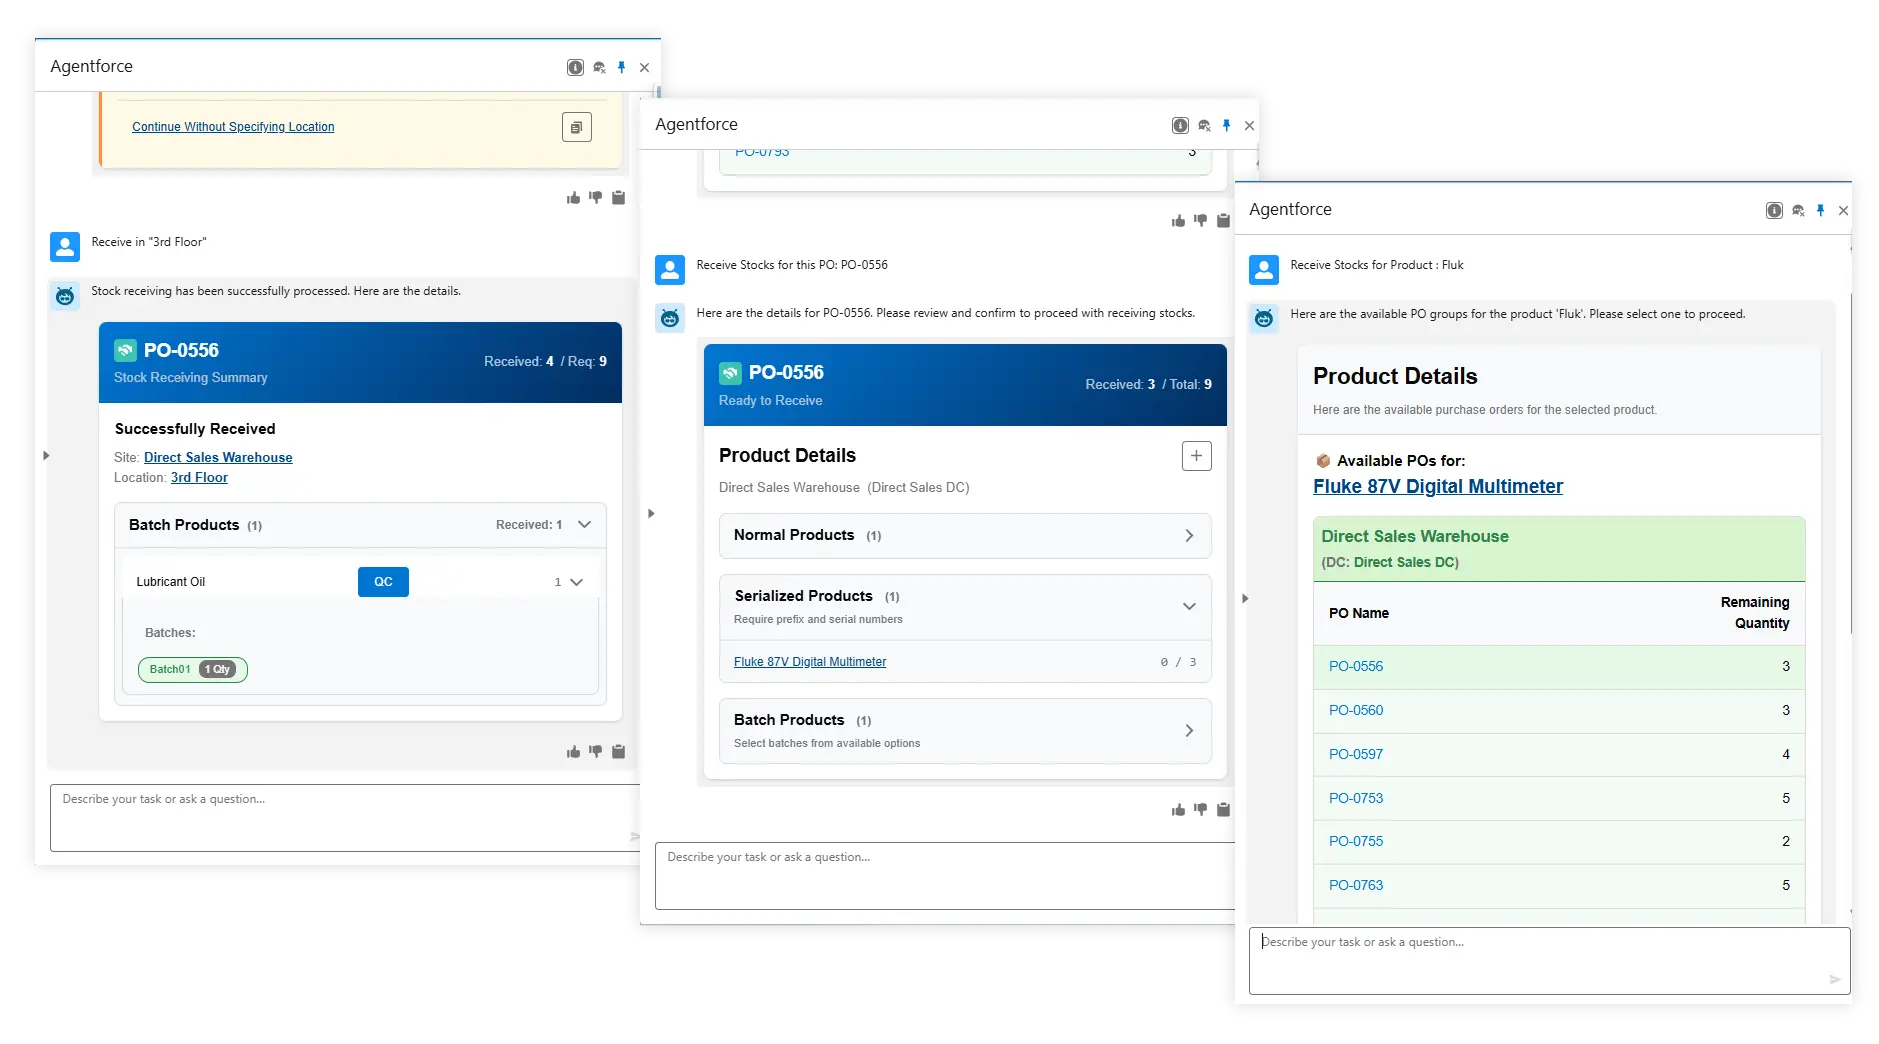Click the side expand arrow of middle panel
The height and width of the screenshot is (1044, 1879).
click(x=651, y=514)
